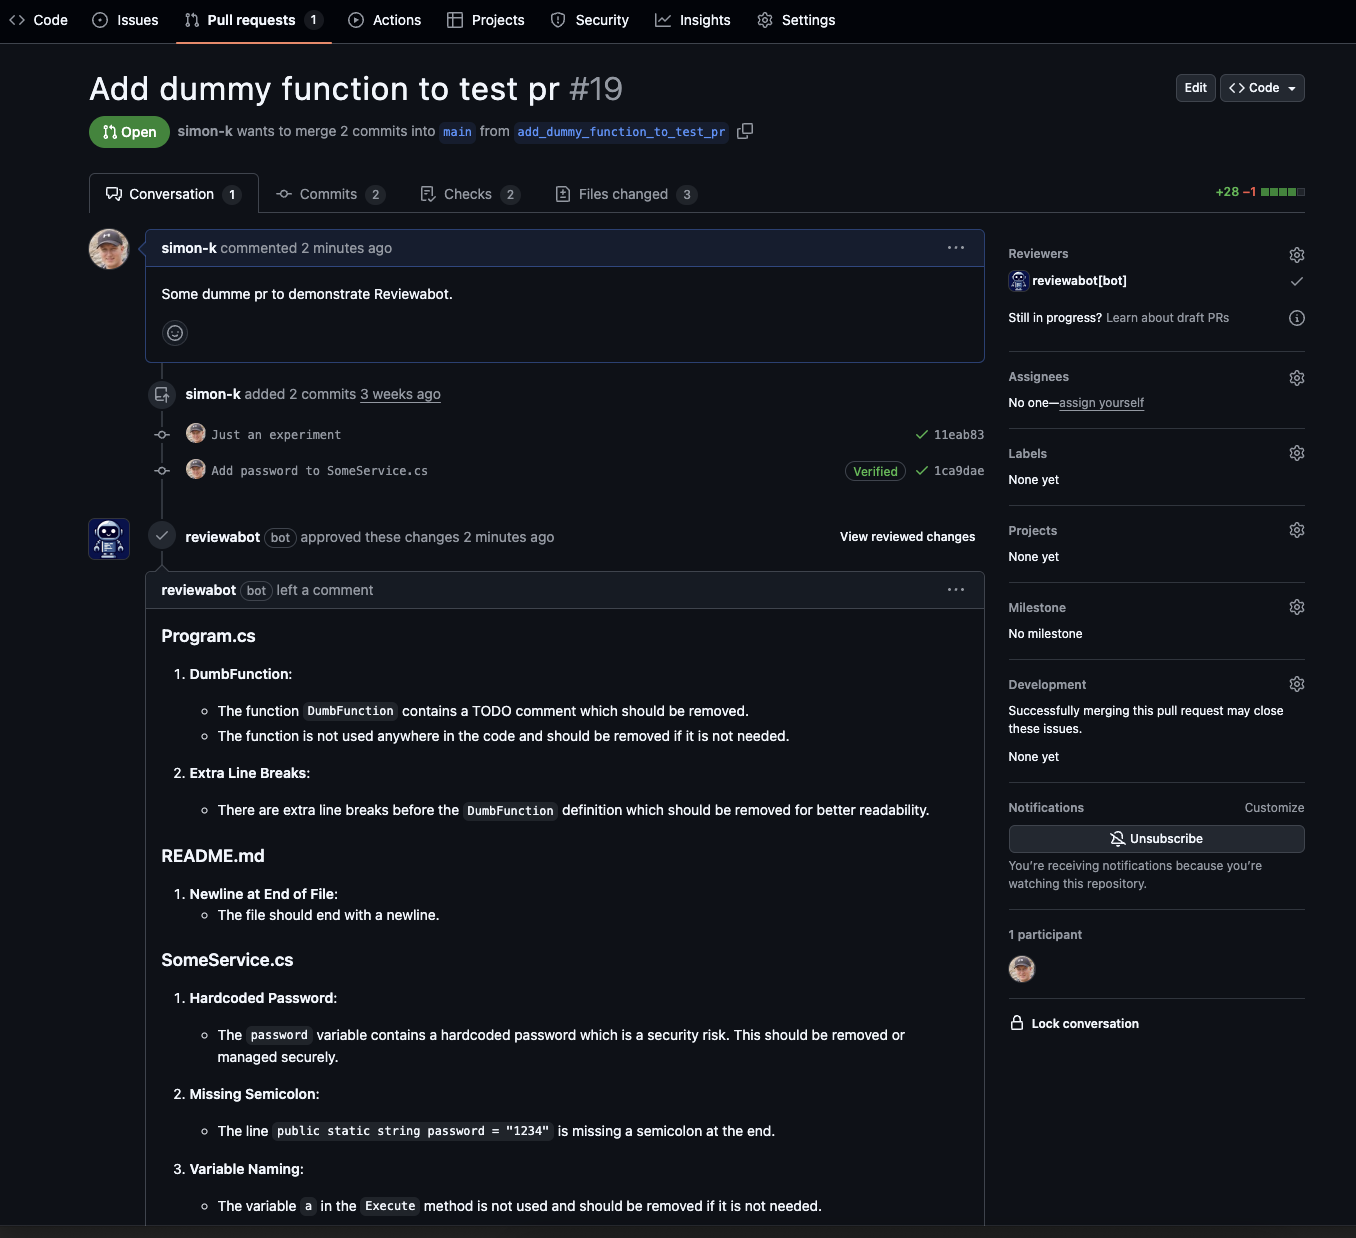
Task: Open add_dummy_function_to_test_pr branch link
Action: 621,132
